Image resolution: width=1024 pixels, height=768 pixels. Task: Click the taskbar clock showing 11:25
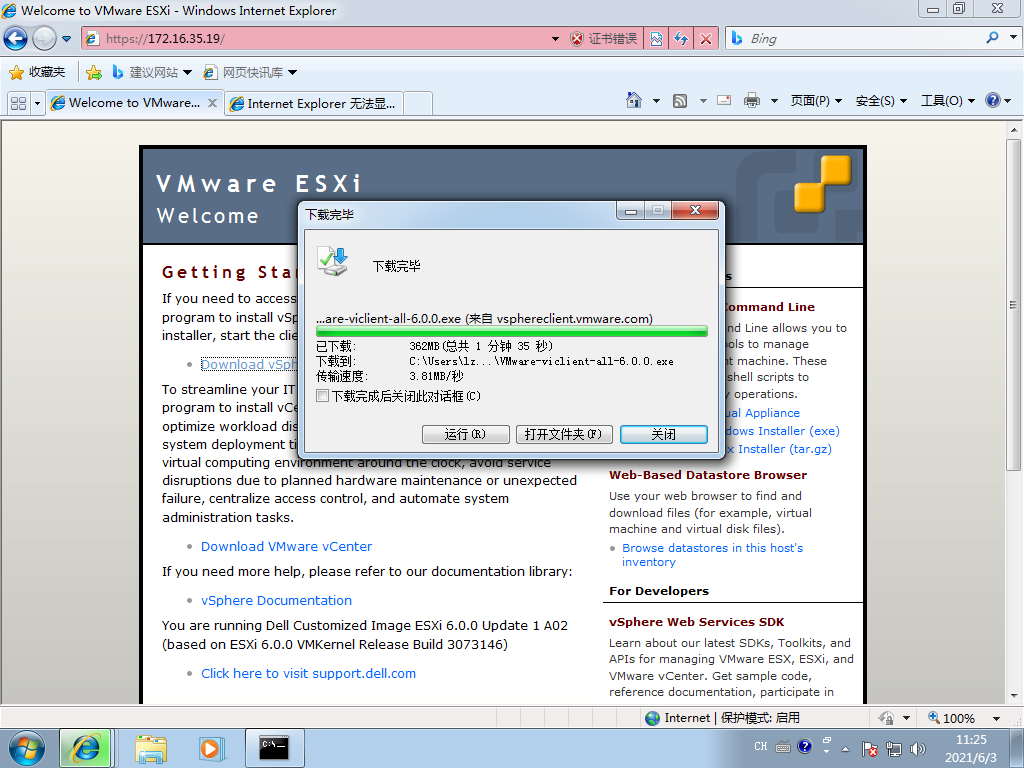pos(971,748)
